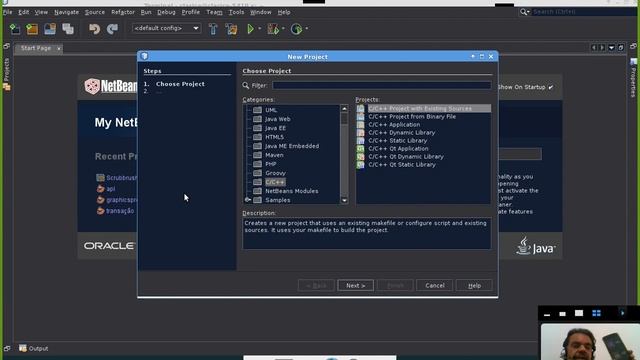Click the Scrubbrush recent project icon

pyautogui.click(x=100, y=178)
